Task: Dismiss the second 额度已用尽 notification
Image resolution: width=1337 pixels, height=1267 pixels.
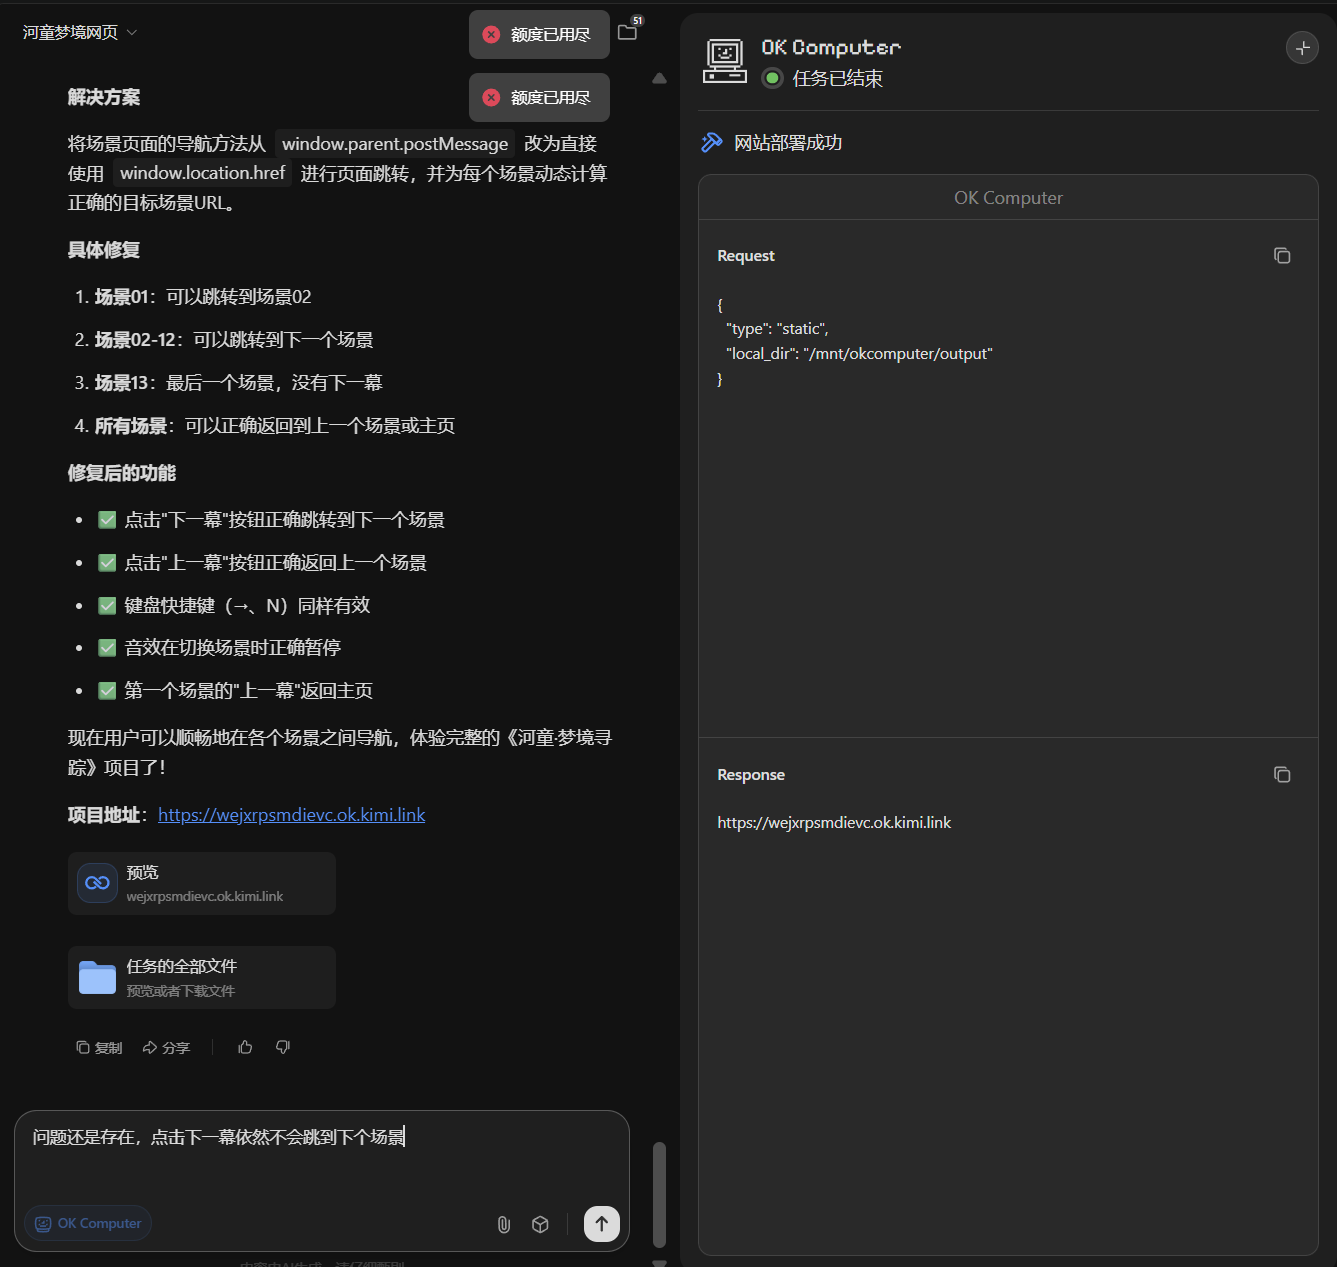Action: [491, 98]
